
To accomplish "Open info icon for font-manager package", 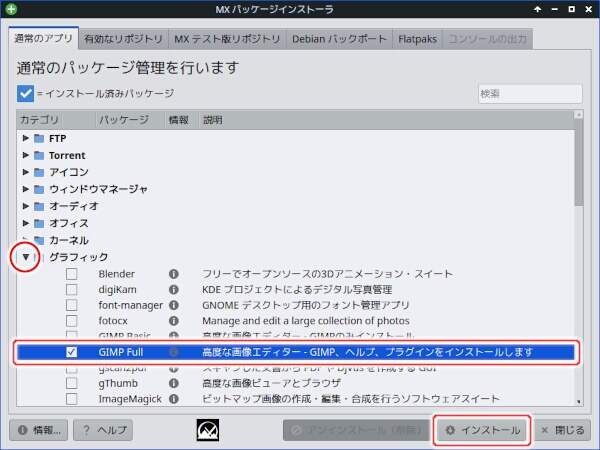I will click(x=173, y=305).
